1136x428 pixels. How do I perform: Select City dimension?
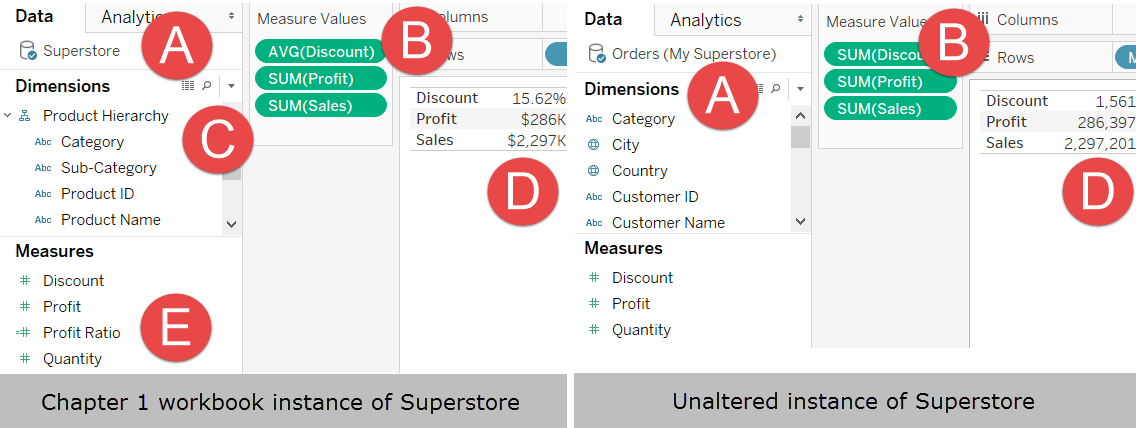[x=625, y=145]
